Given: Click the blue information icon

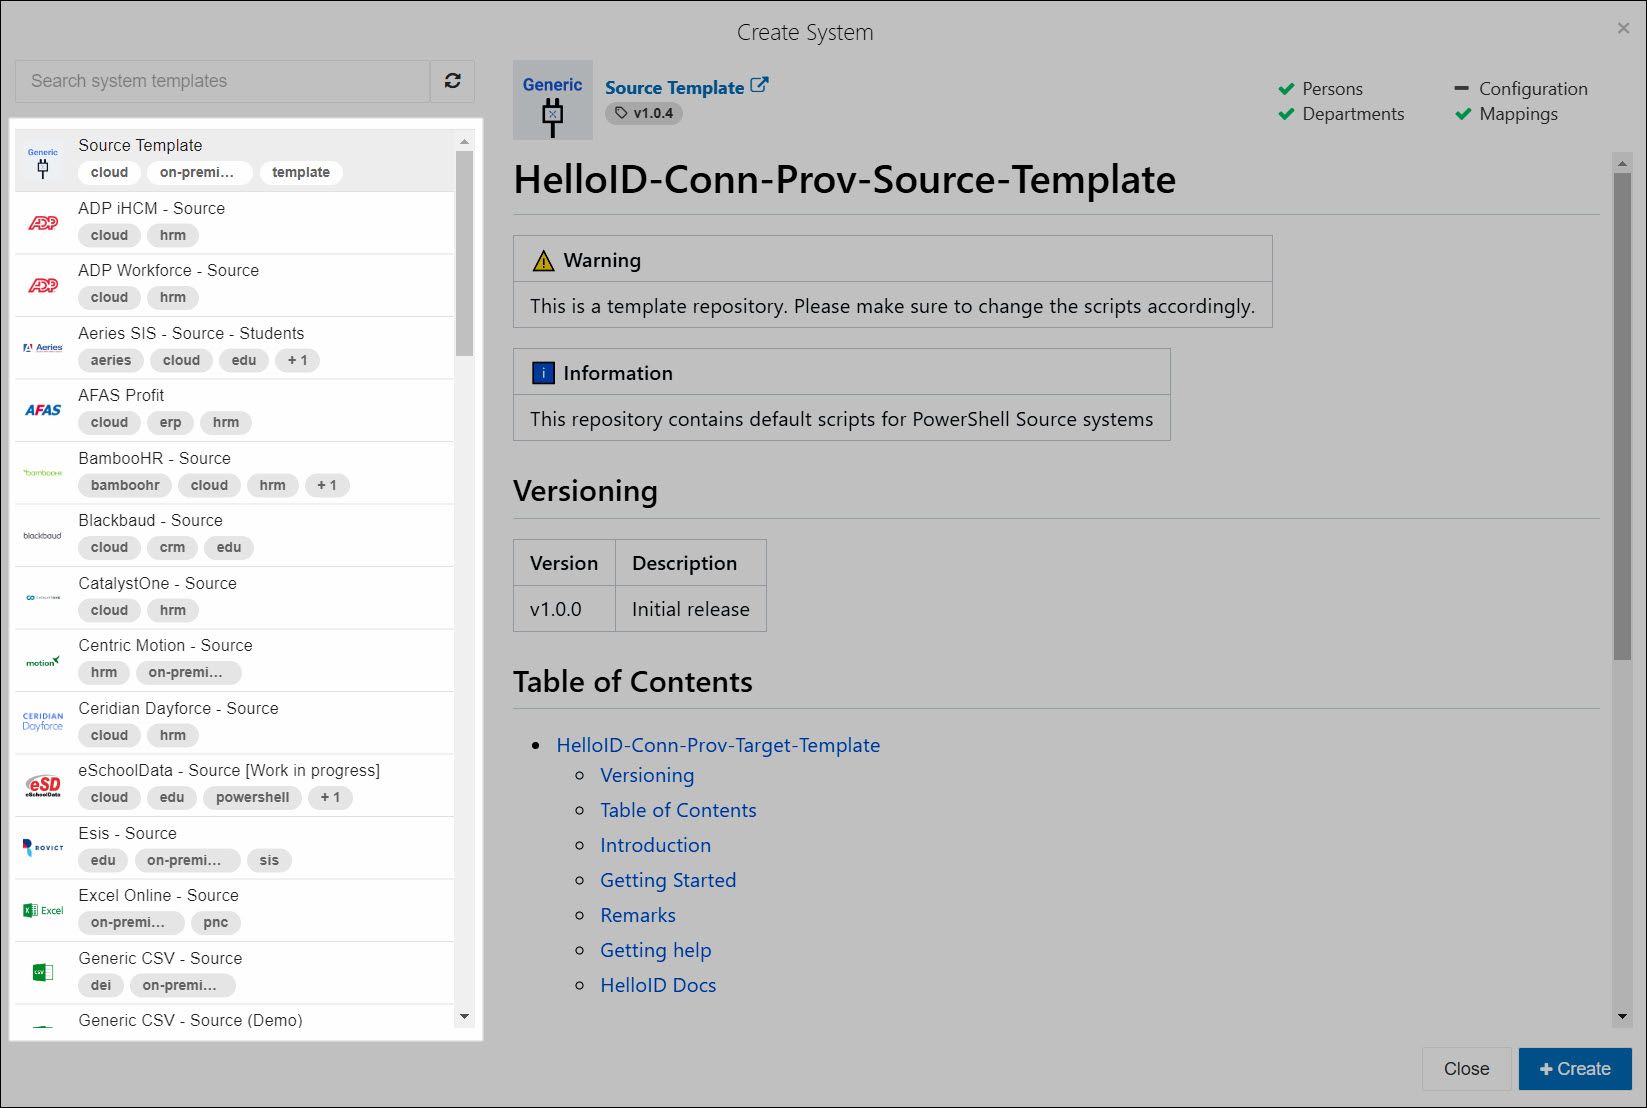Looking at the screenshot, I should (x=543, y=374).
